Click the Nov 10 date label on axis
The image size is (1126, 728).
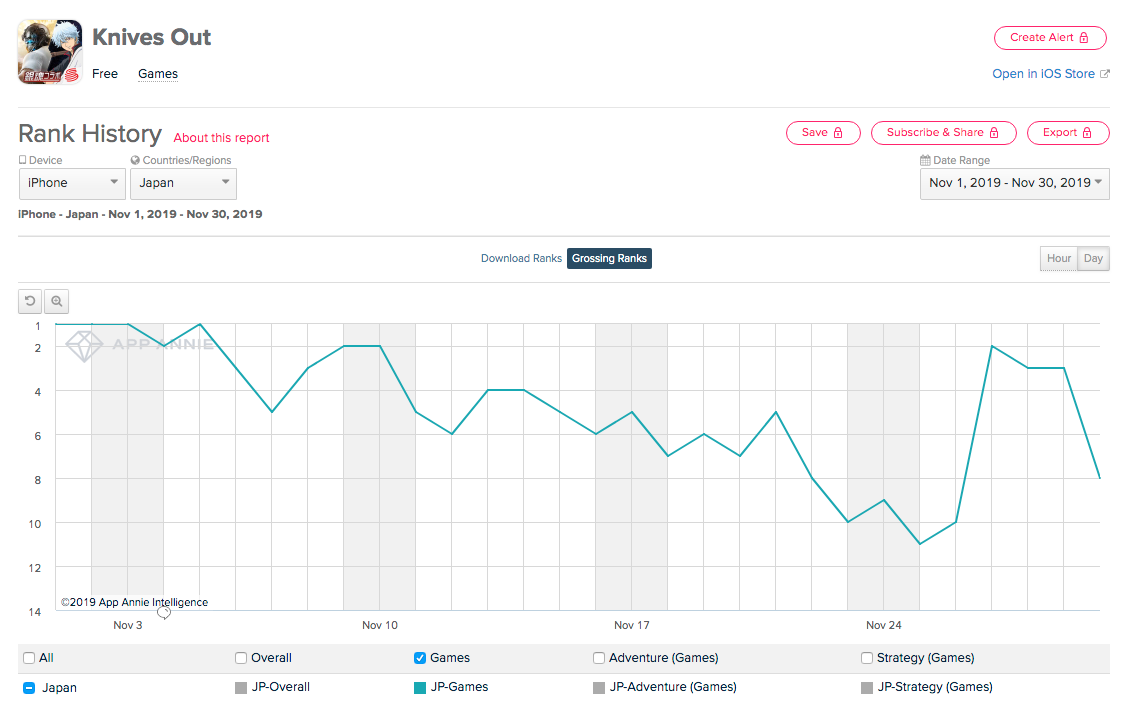tap(380, 625)
